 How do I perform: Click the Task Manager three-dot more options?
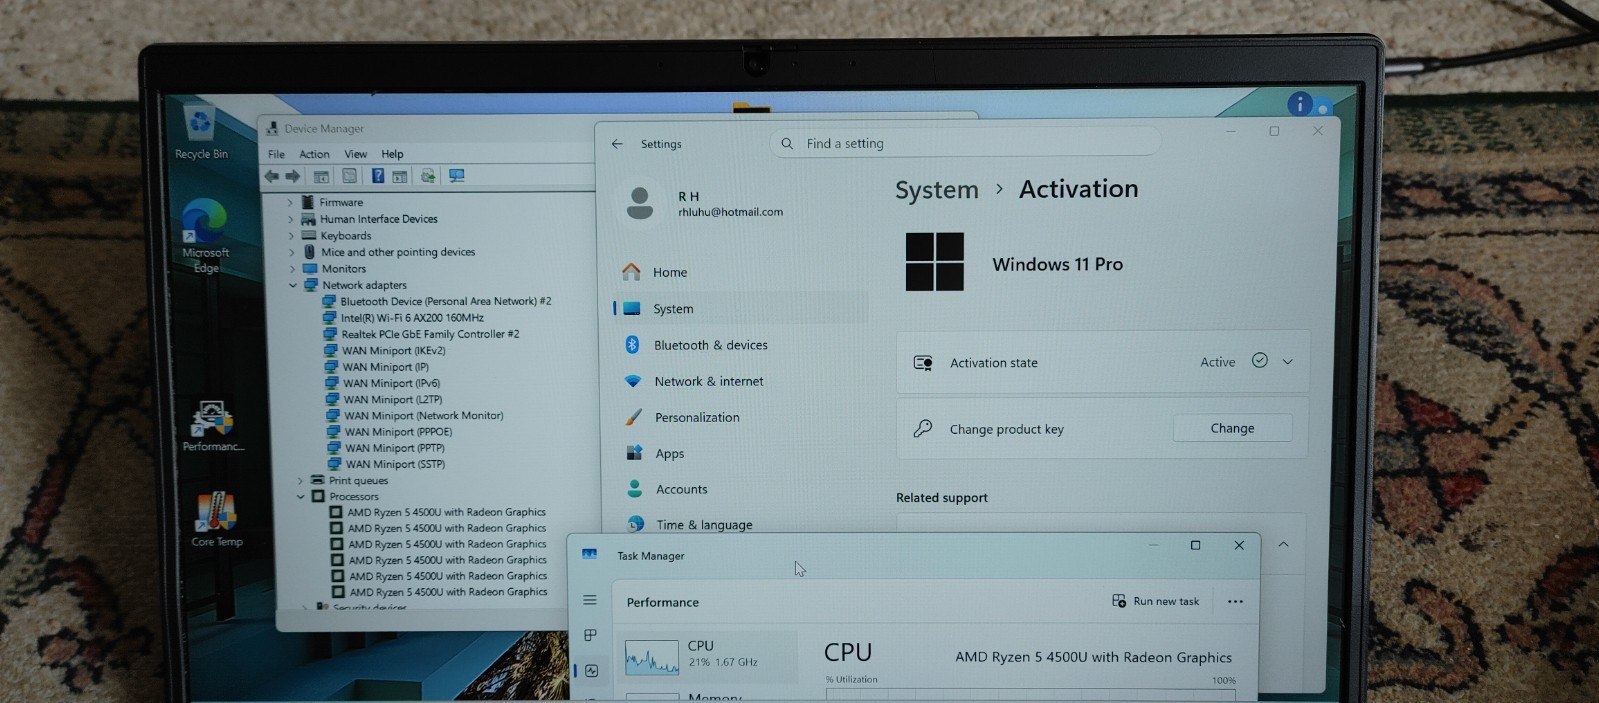point(1235,602)
